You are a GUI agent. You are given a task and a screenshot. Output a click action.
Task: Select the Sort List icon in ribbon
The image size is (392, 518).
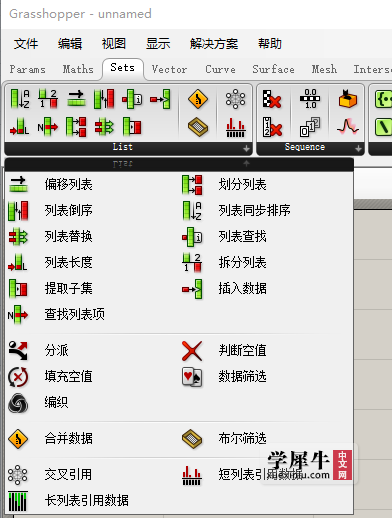20,99
